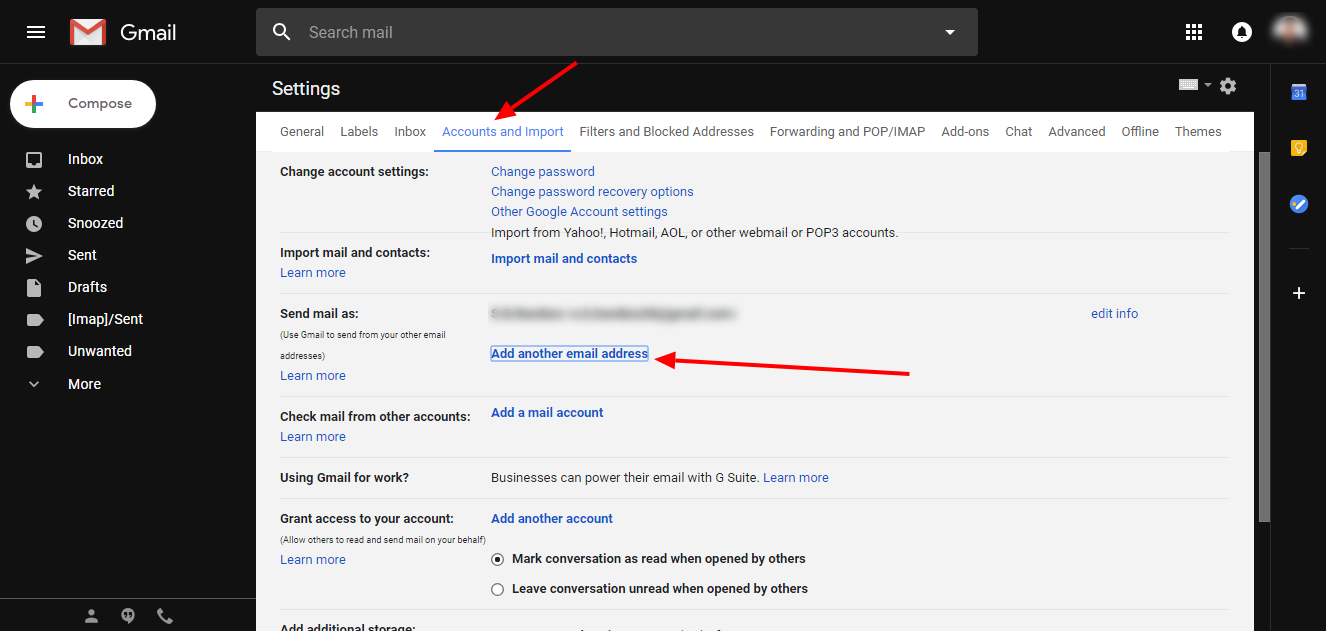The width and height of the screenshot is (1326, 631).
Task: Open the Google apps grid
Action: click(1193, 31)
